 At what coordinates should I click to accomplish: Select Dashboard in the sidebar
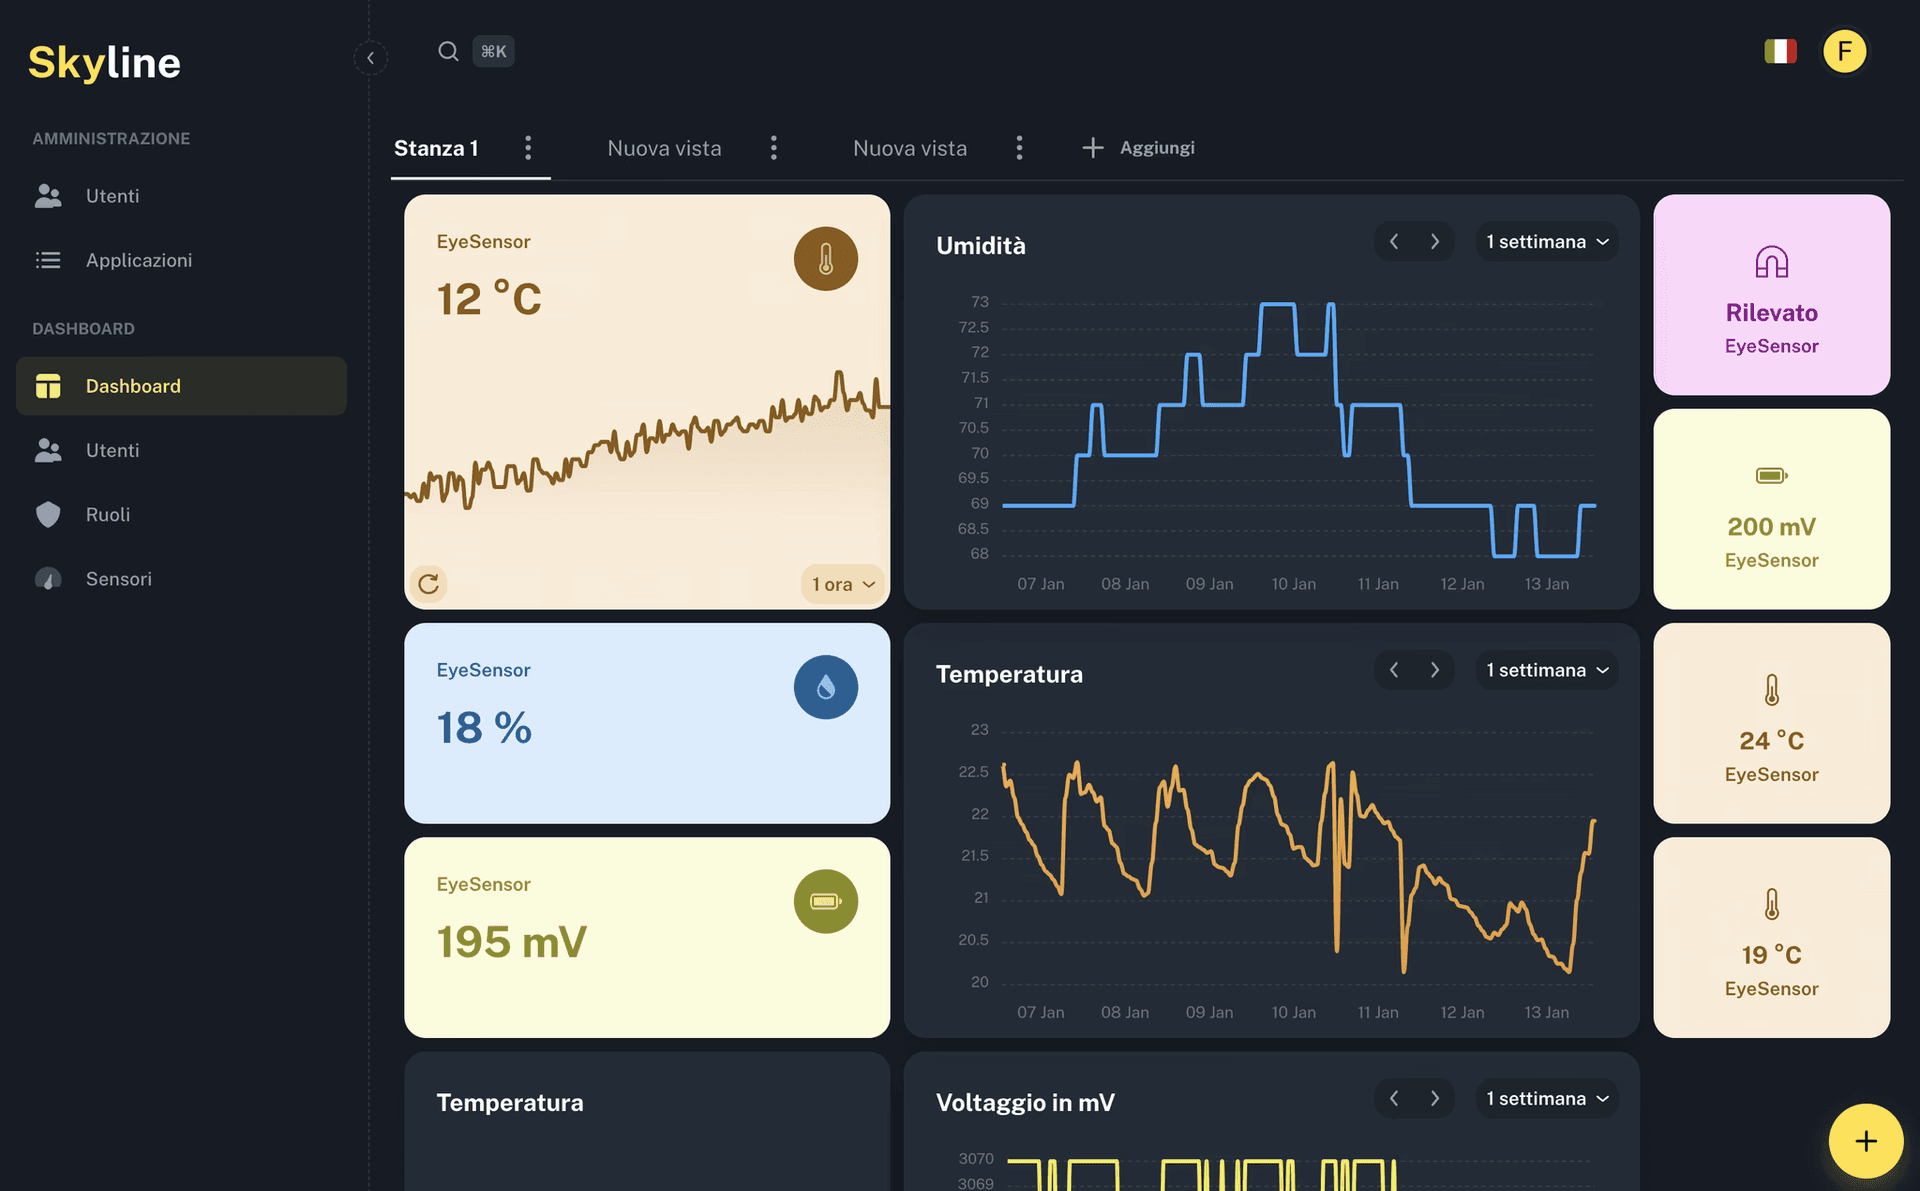[x=132, y=386]
